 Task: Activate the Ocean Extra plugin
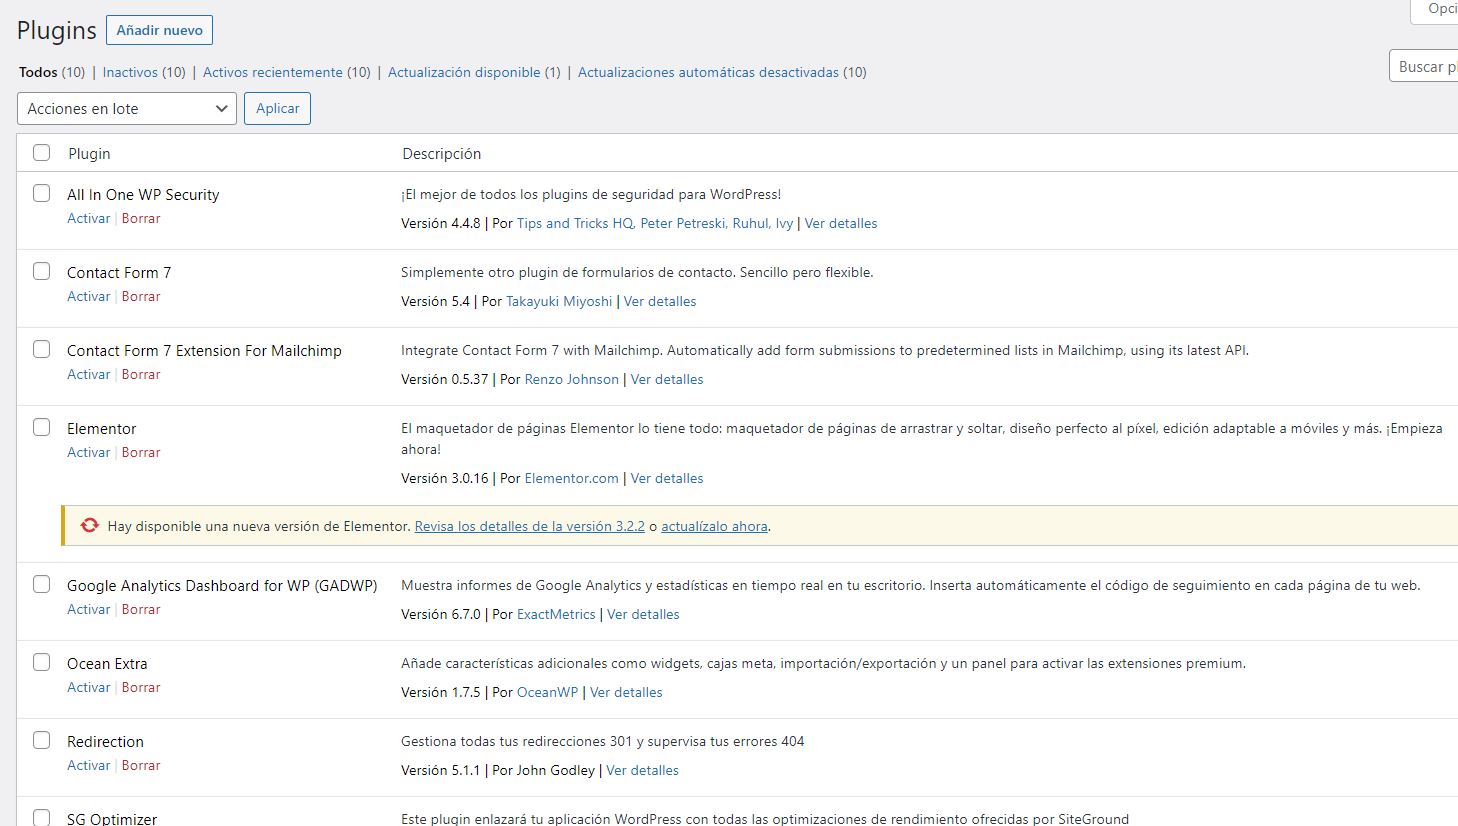(x=88, y=687)
